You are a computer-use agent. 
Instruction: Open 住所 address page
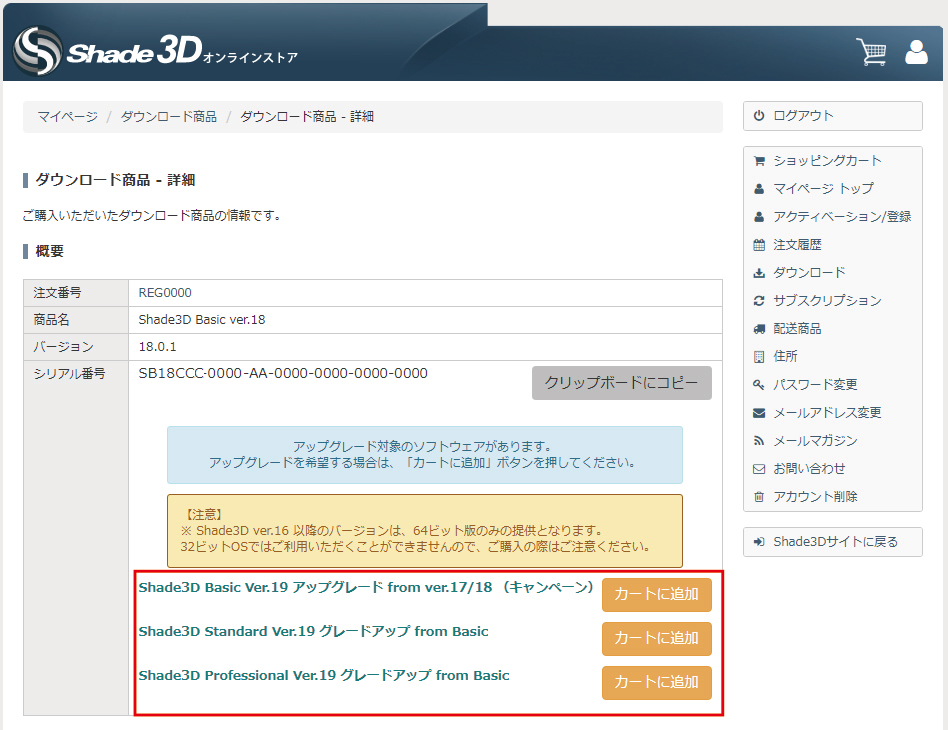[785, 357]
